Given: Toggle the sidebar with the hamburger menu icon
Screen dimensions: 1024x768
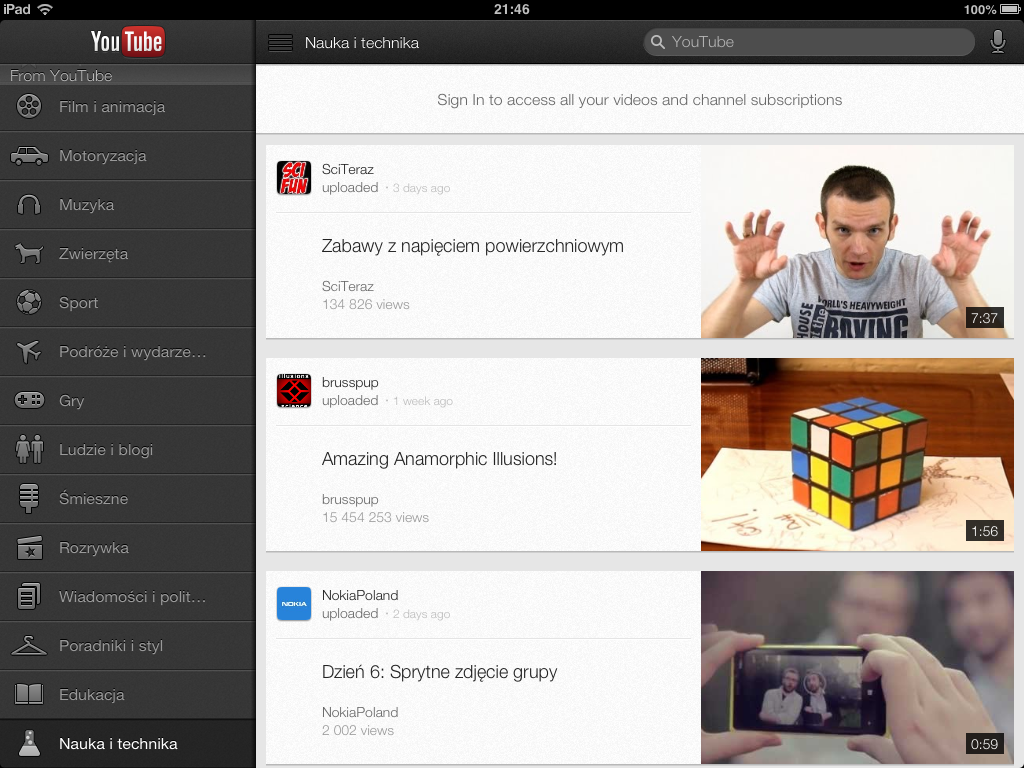Looking at the screenshot, I should [x=281, y=43].
